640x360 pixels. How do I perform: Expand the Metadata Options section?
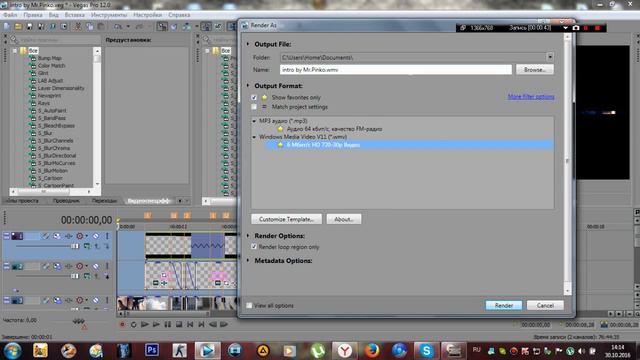(x=248, y=260)
